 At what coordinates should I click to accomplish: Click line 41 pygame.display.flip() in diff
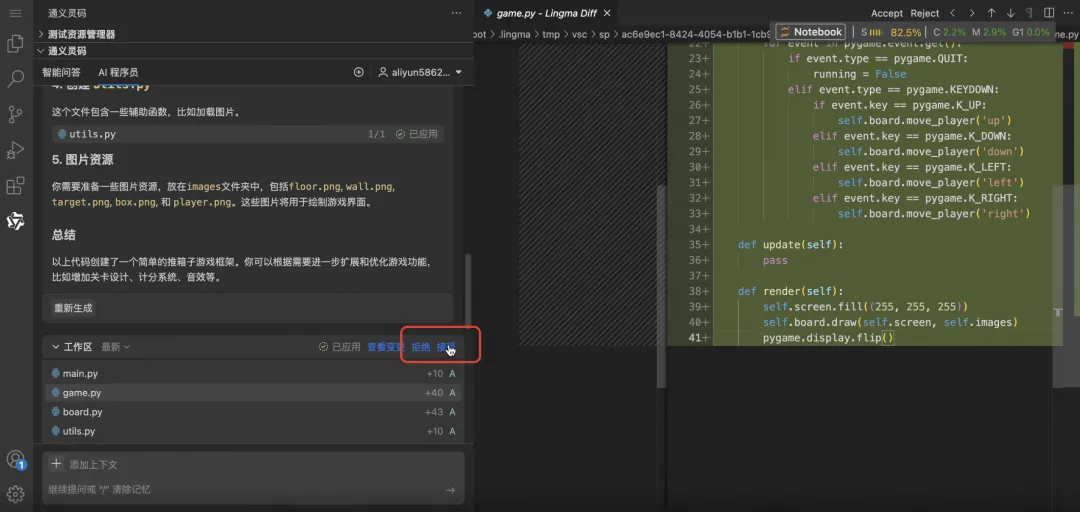(x=828, y=338)
